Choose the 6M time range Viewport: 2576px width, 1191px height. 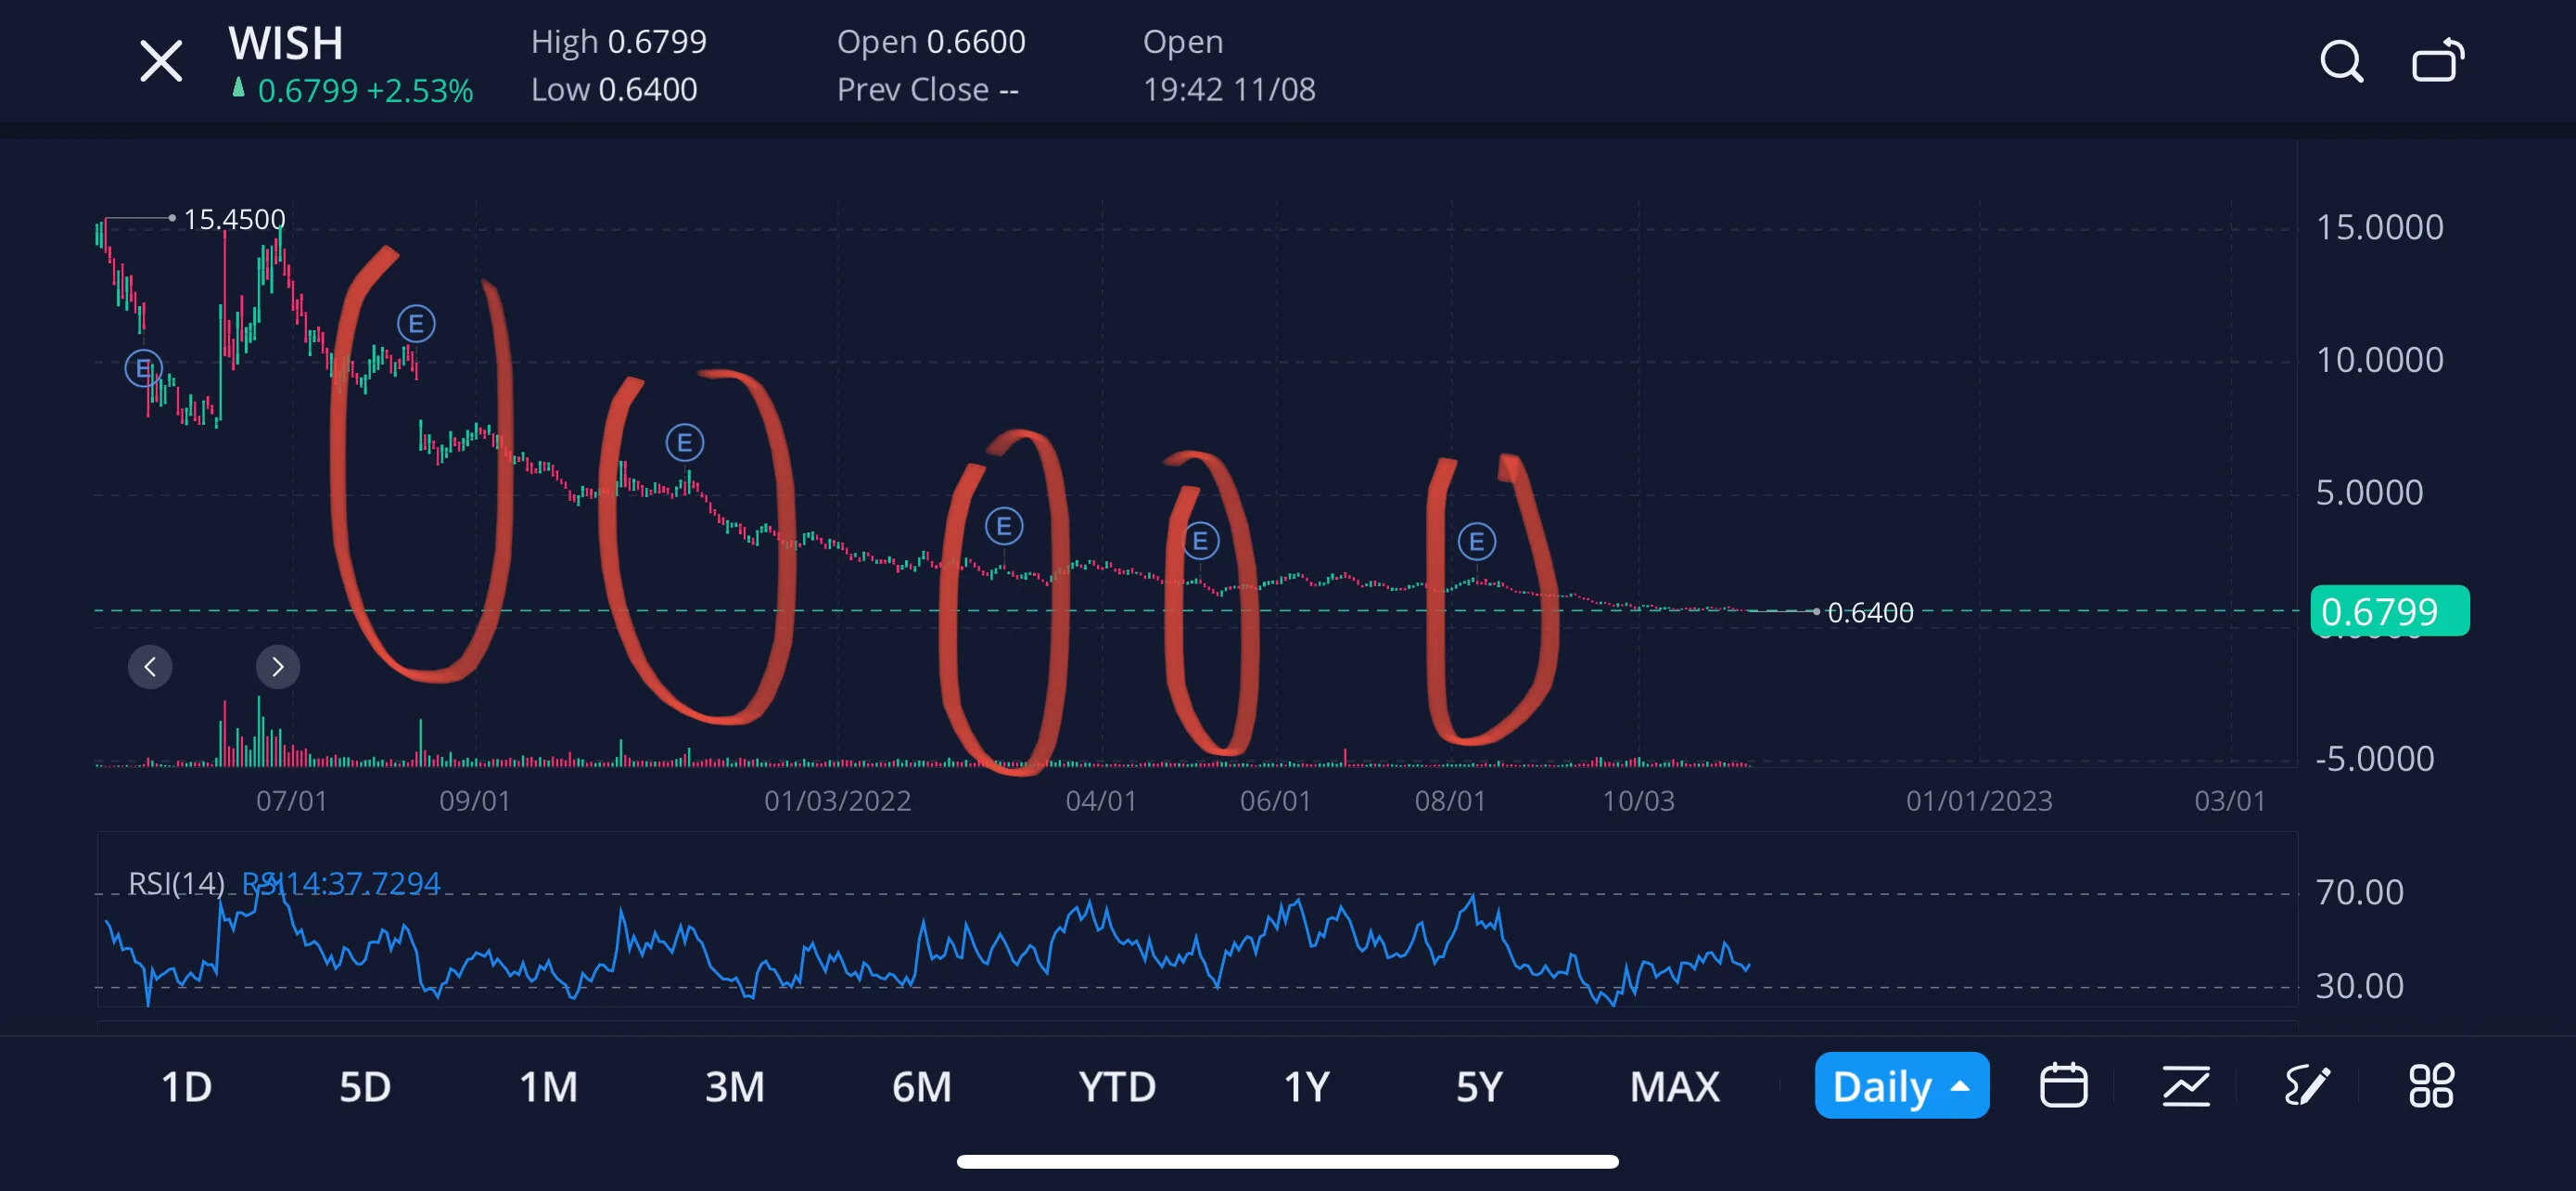point(922,1086)
